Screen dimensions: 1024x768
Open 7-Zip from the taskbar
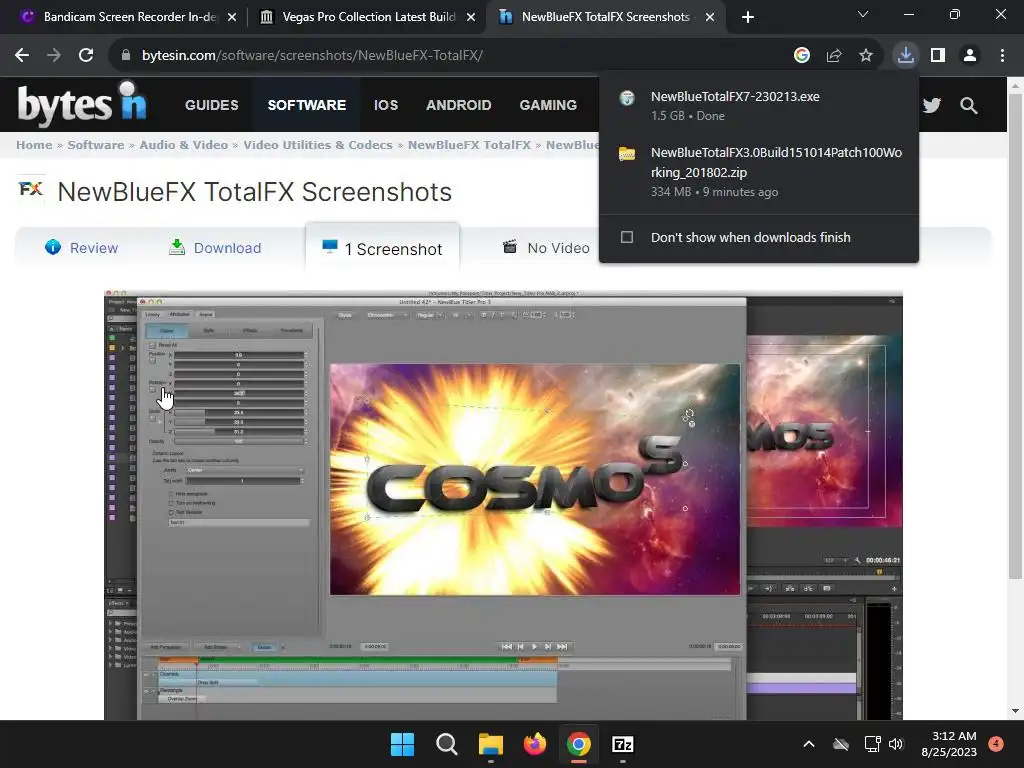click(623, 744)
